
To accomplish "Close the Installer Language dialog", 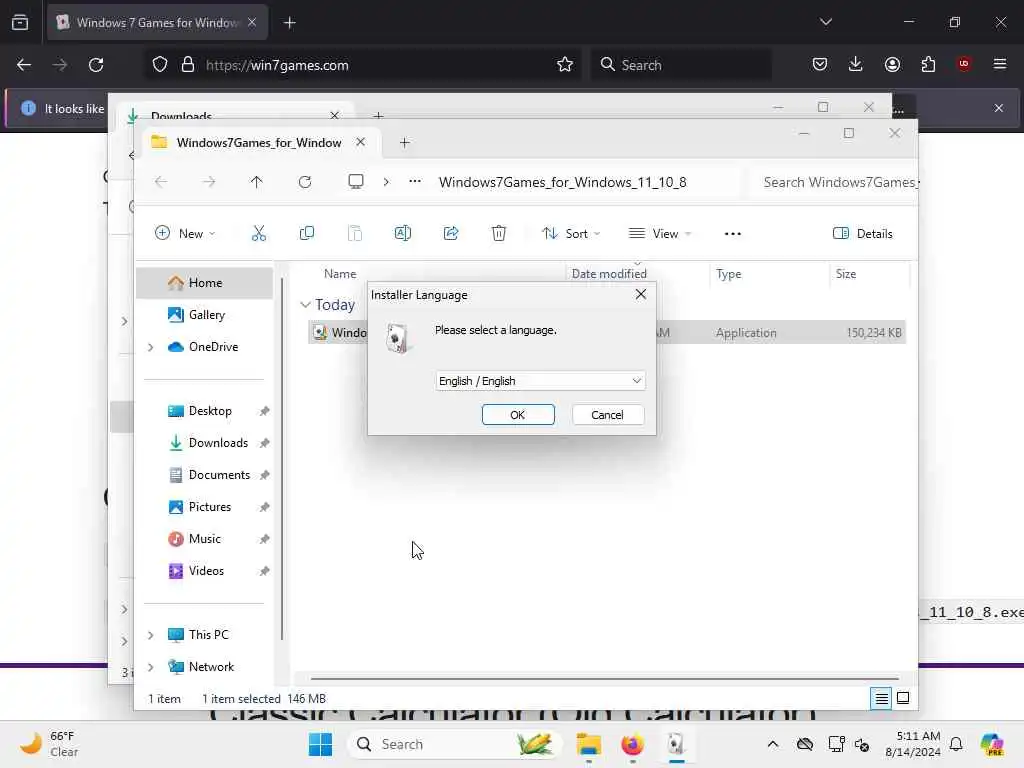I will pyautogui.click(x=641, y=295).
